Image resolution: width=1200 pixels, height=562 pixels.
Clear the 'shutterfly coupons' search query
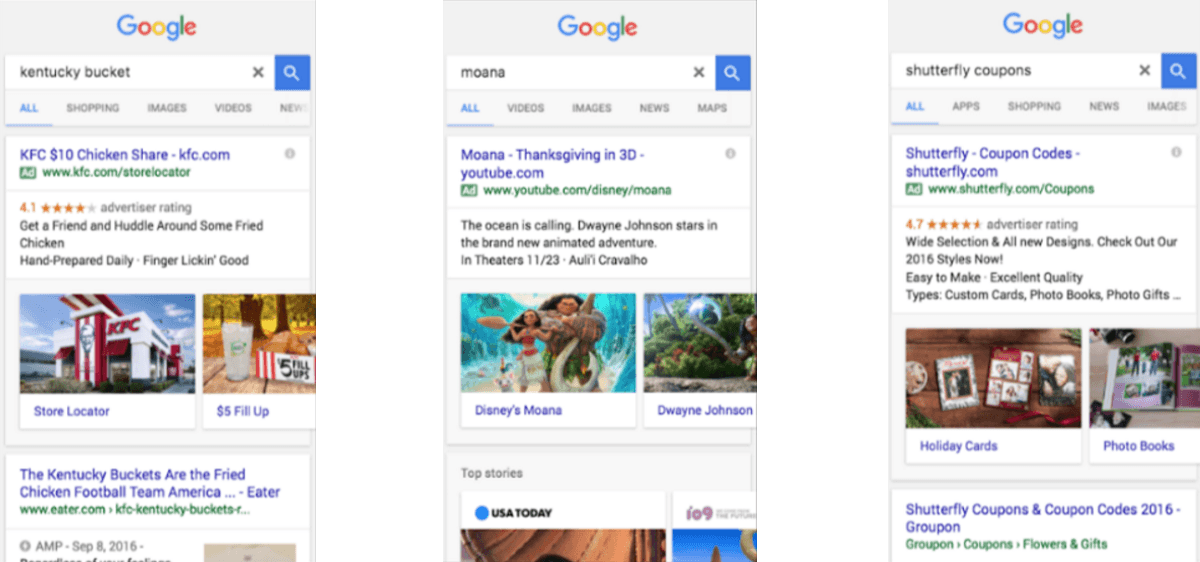tap(1145, 70)
